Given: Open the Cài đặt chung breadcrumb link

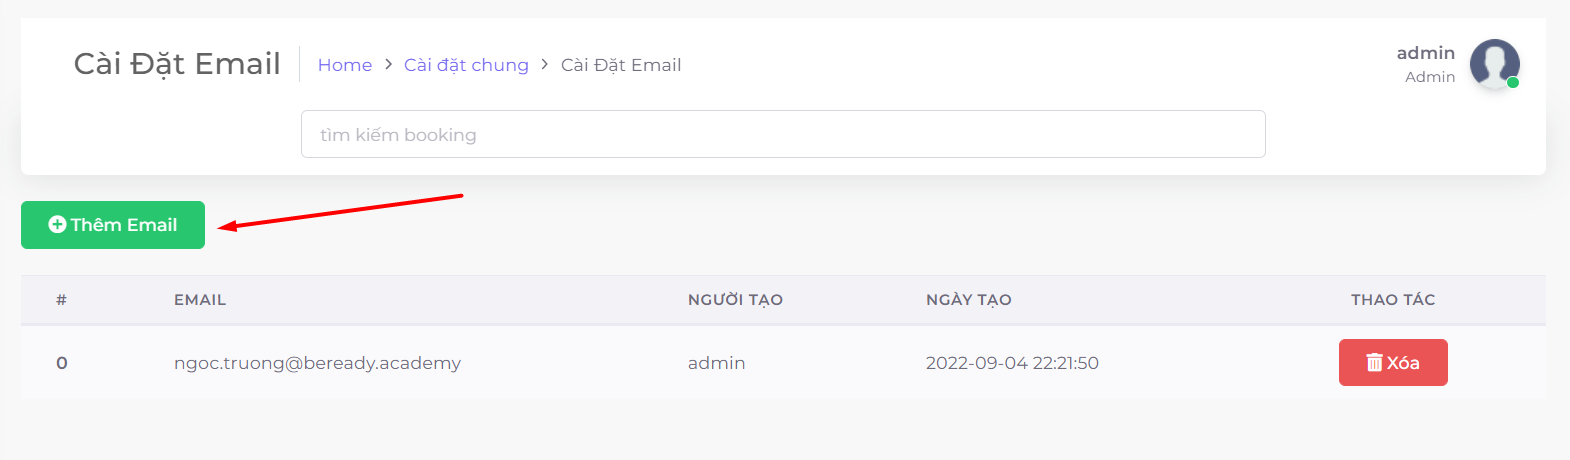Looking at the screenshot, I should [466, 65].
